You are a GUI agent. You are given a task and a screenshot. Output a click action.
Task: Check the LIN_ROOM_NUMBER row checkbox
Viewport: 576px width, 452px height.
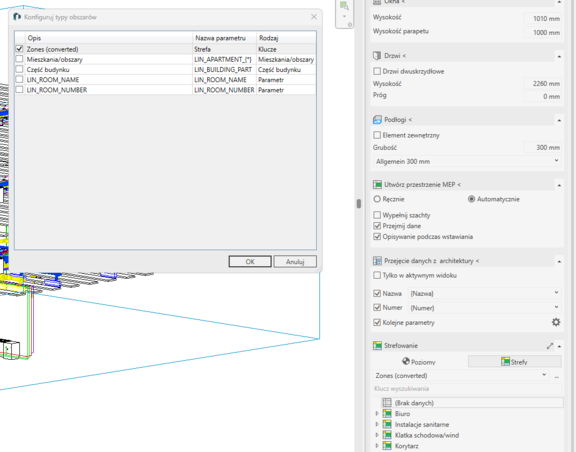(x=19, y=90)
